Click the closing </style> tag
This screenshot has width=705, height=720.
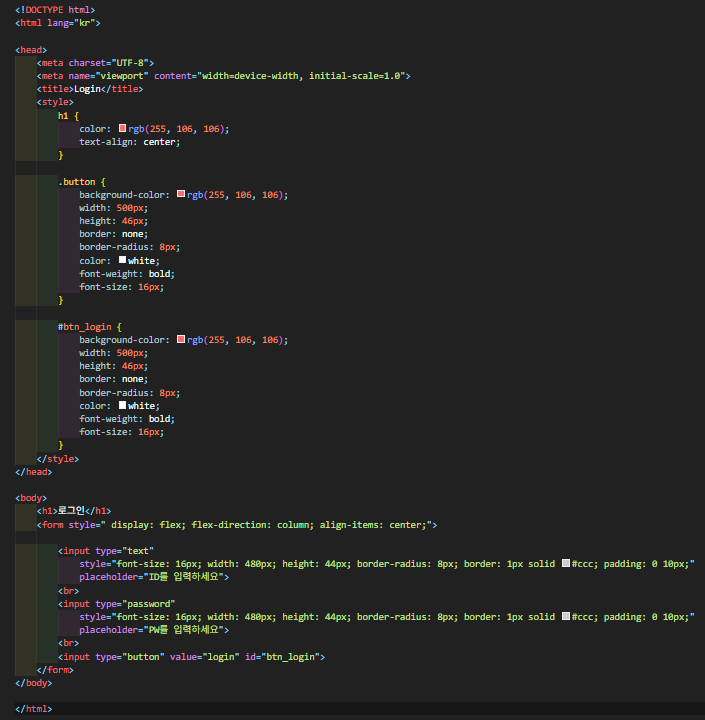click(58, 459)
